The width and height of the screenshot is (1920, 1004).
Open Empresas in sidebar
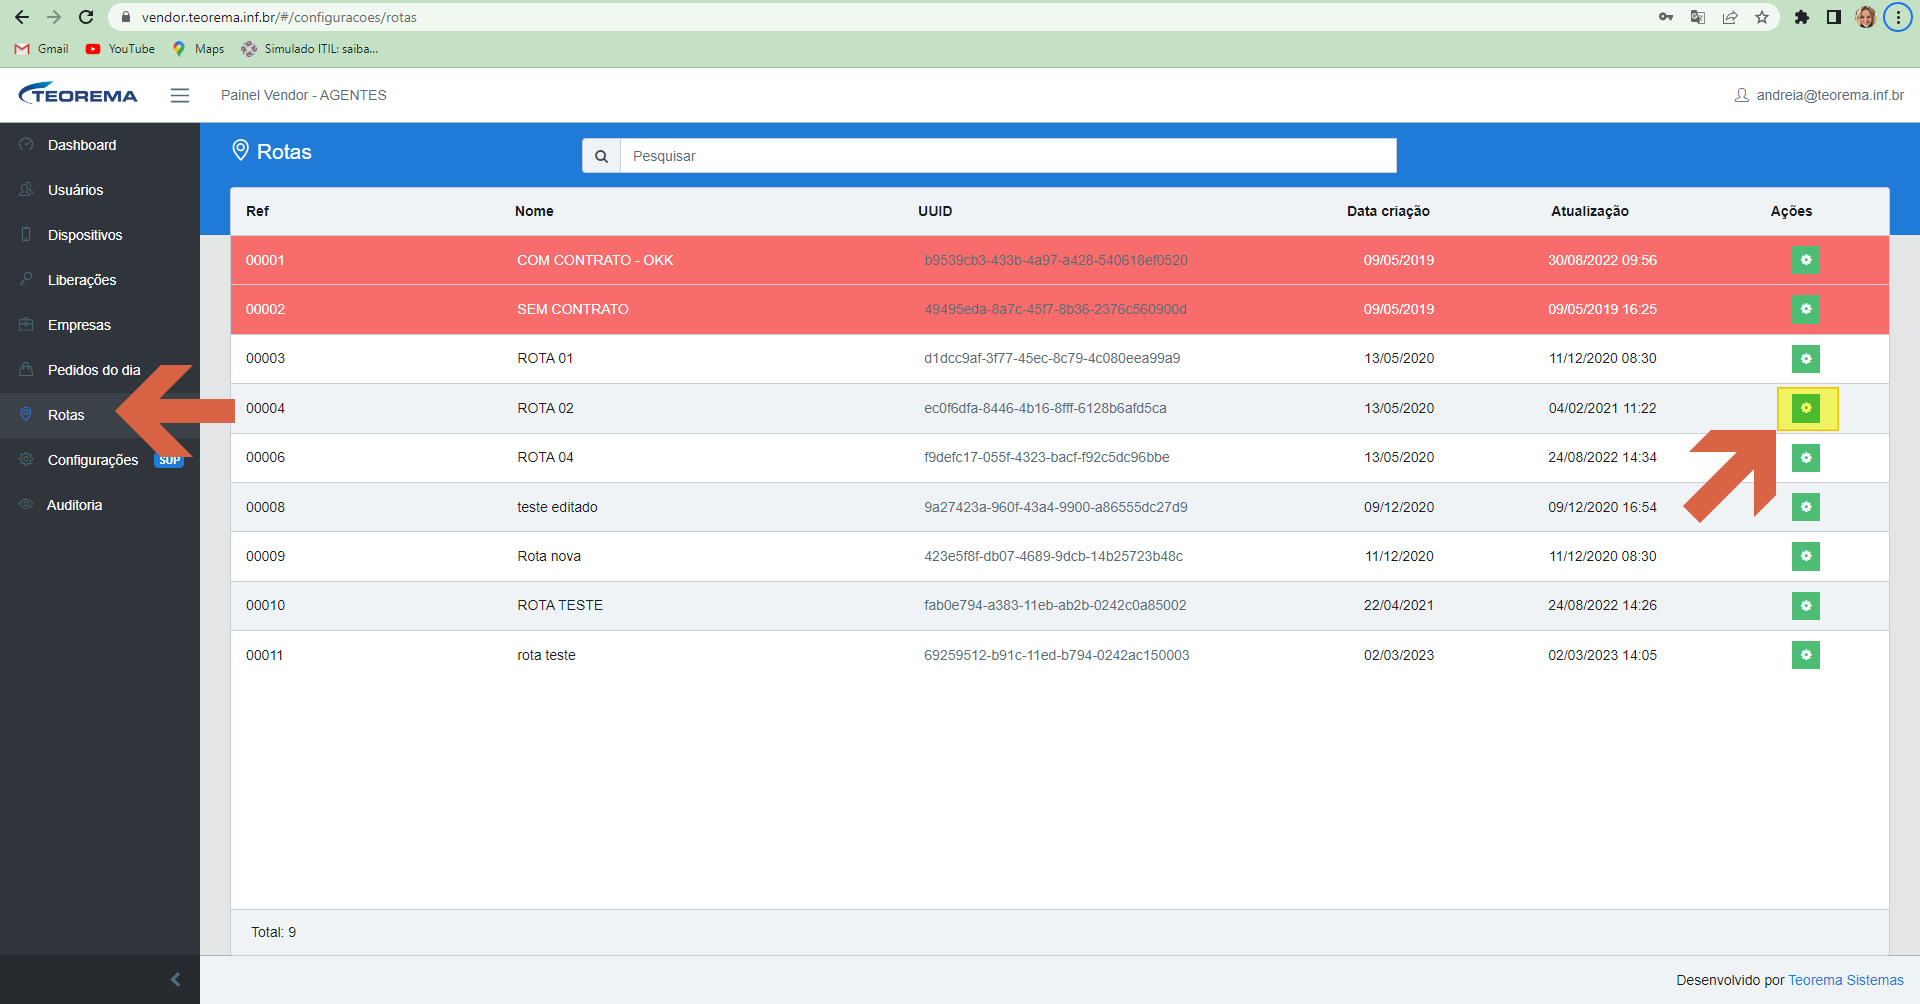pos(100,325)
